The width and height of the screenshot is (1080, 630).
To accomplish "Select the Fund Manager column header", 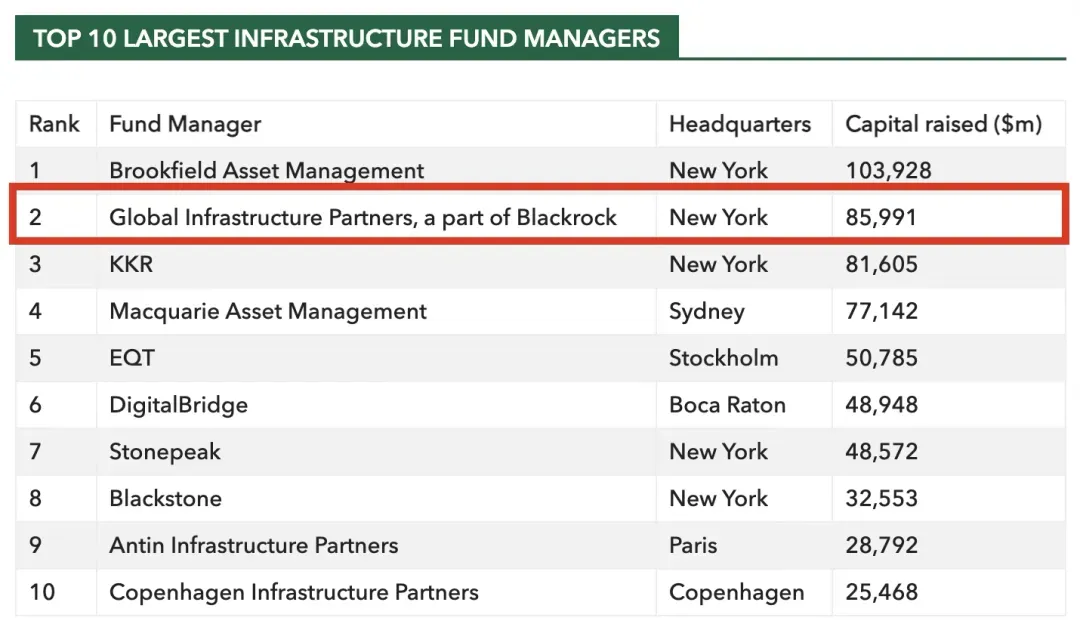I will (185, 124).
